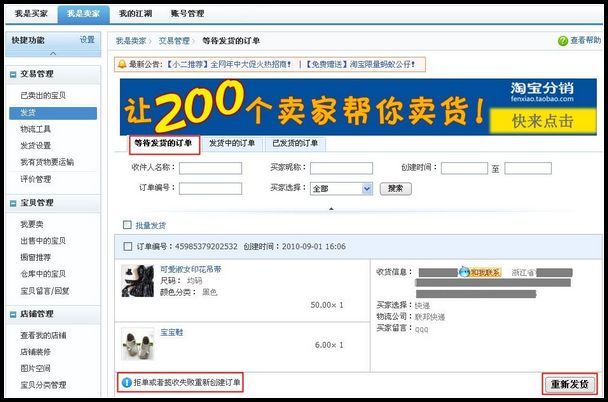This screenshot has width=608, height=402.
Task: Click into the 收件人名称 input field
Action: click(x=211, y=168)
